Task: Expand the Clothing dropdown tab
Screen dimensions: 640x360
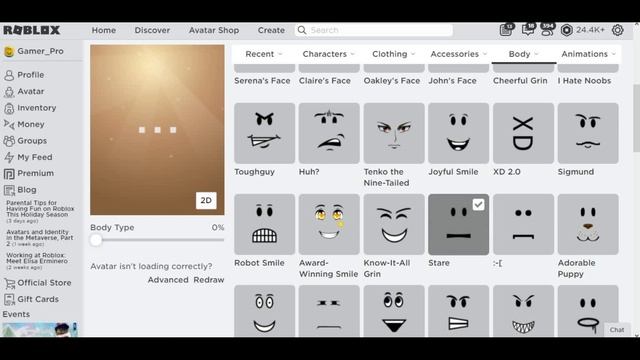Action: point(393,54)
